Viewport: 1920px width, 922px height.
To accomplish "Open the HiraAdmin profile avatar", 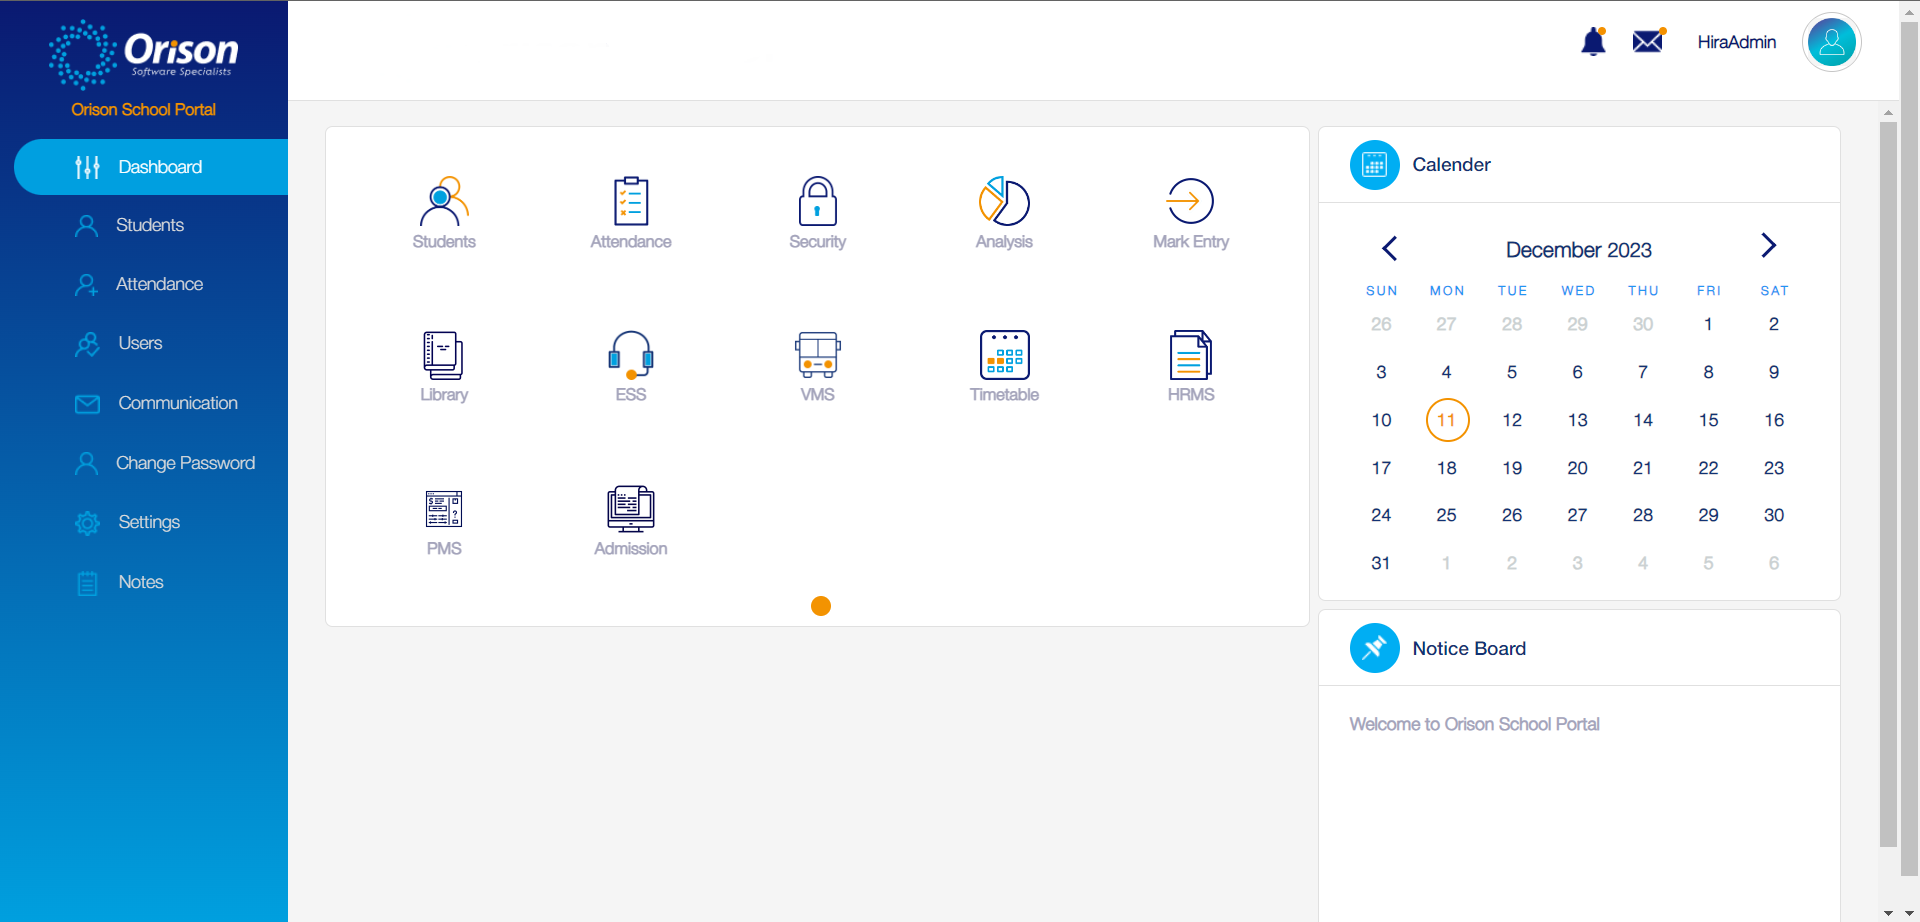I will pos(1831,42).
